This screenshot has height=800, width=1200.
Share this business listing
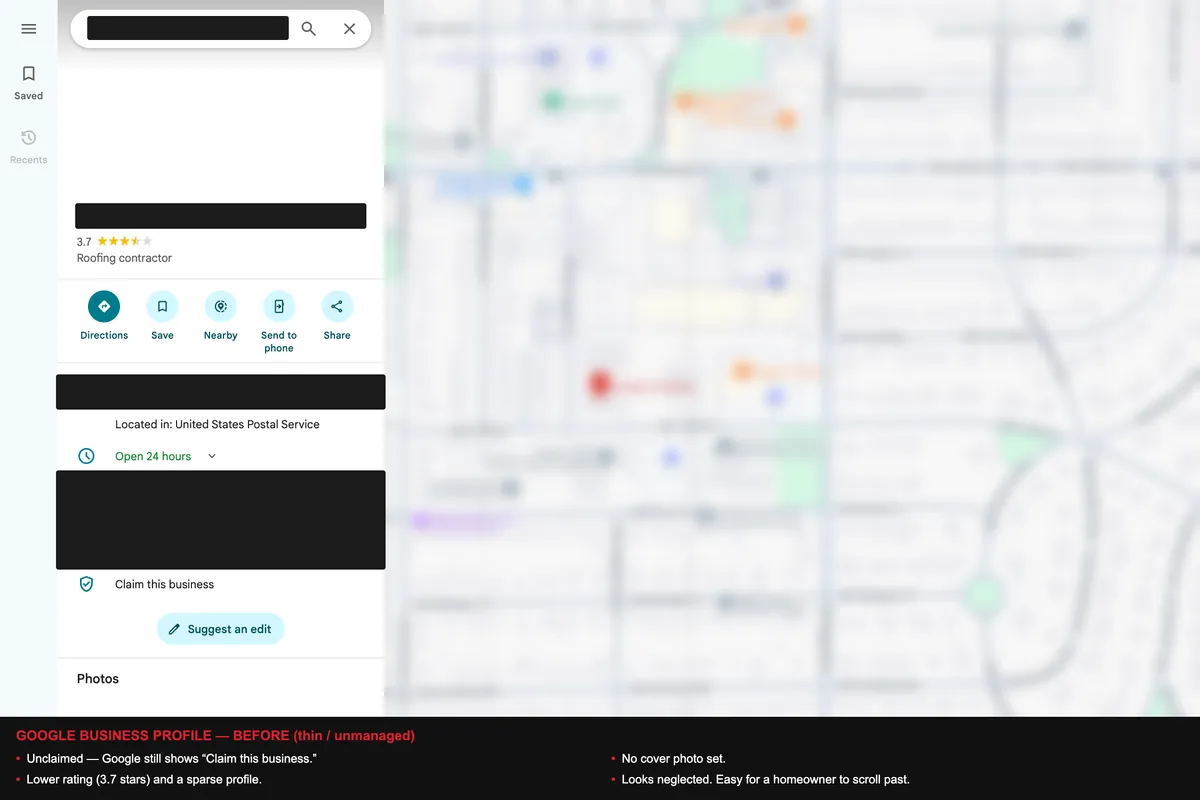337,316
